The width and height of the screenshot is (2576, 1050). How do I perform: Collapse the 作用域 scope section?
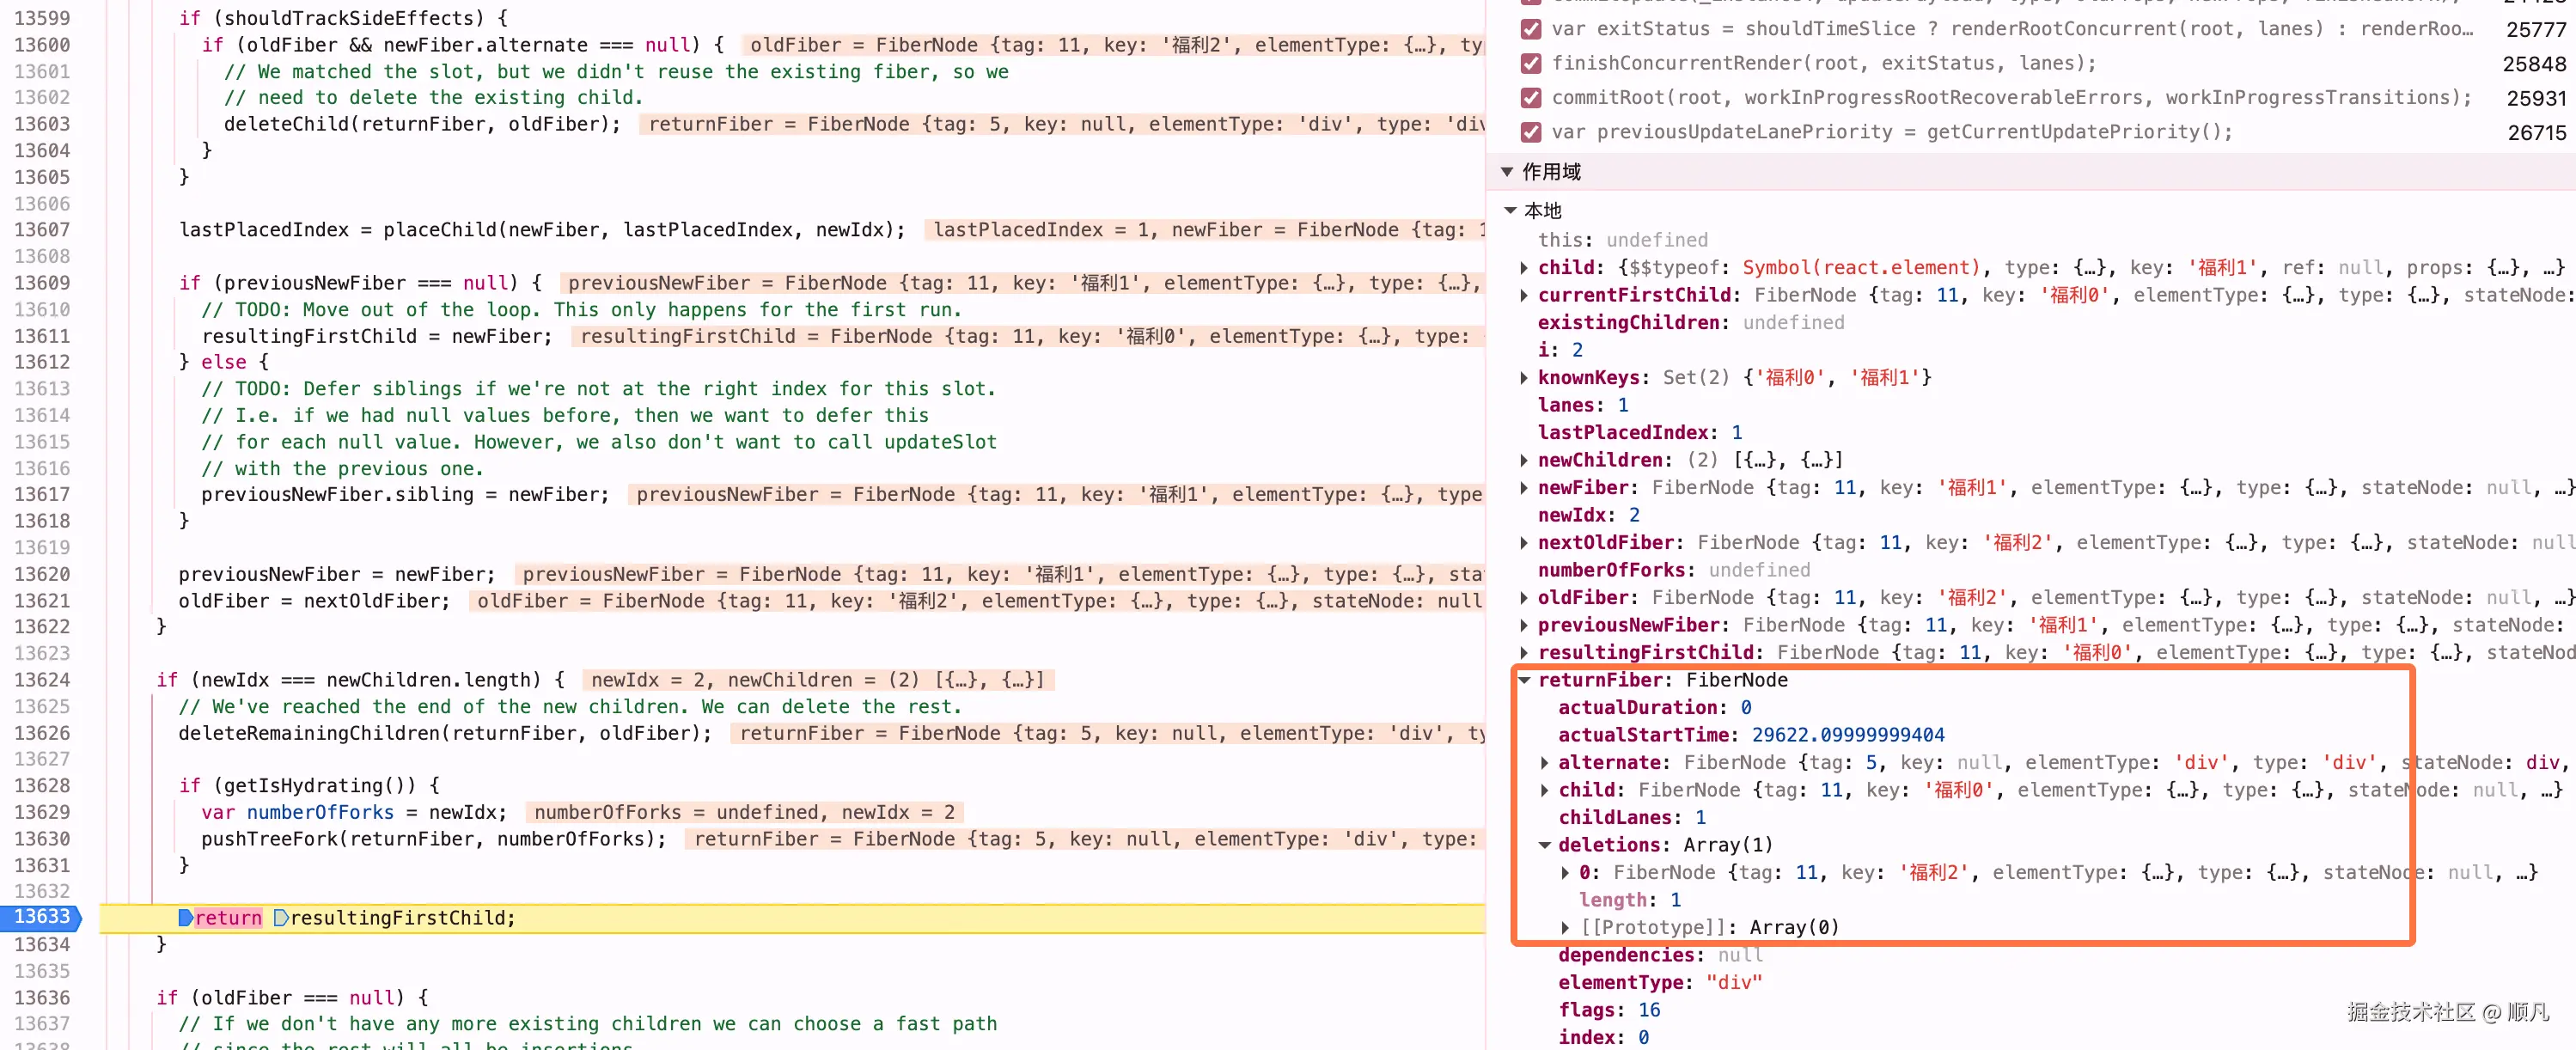pyautogui.click(x=1507, y=172)
